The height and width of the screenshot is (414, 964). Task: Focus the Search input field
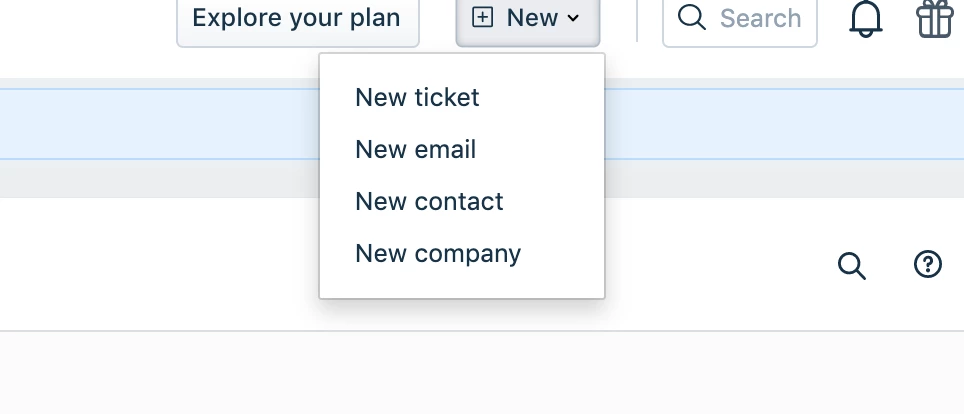(740, 20)
